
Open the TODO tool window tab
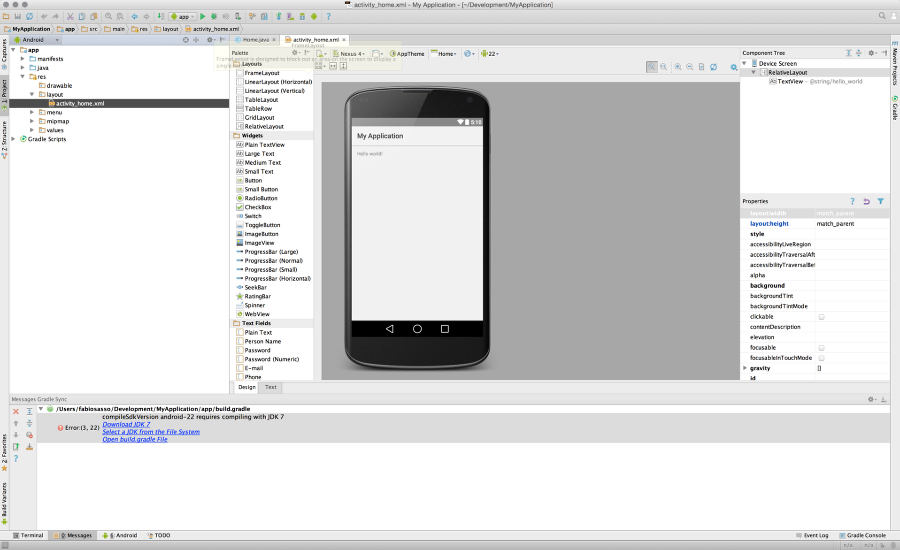point(159,535)
